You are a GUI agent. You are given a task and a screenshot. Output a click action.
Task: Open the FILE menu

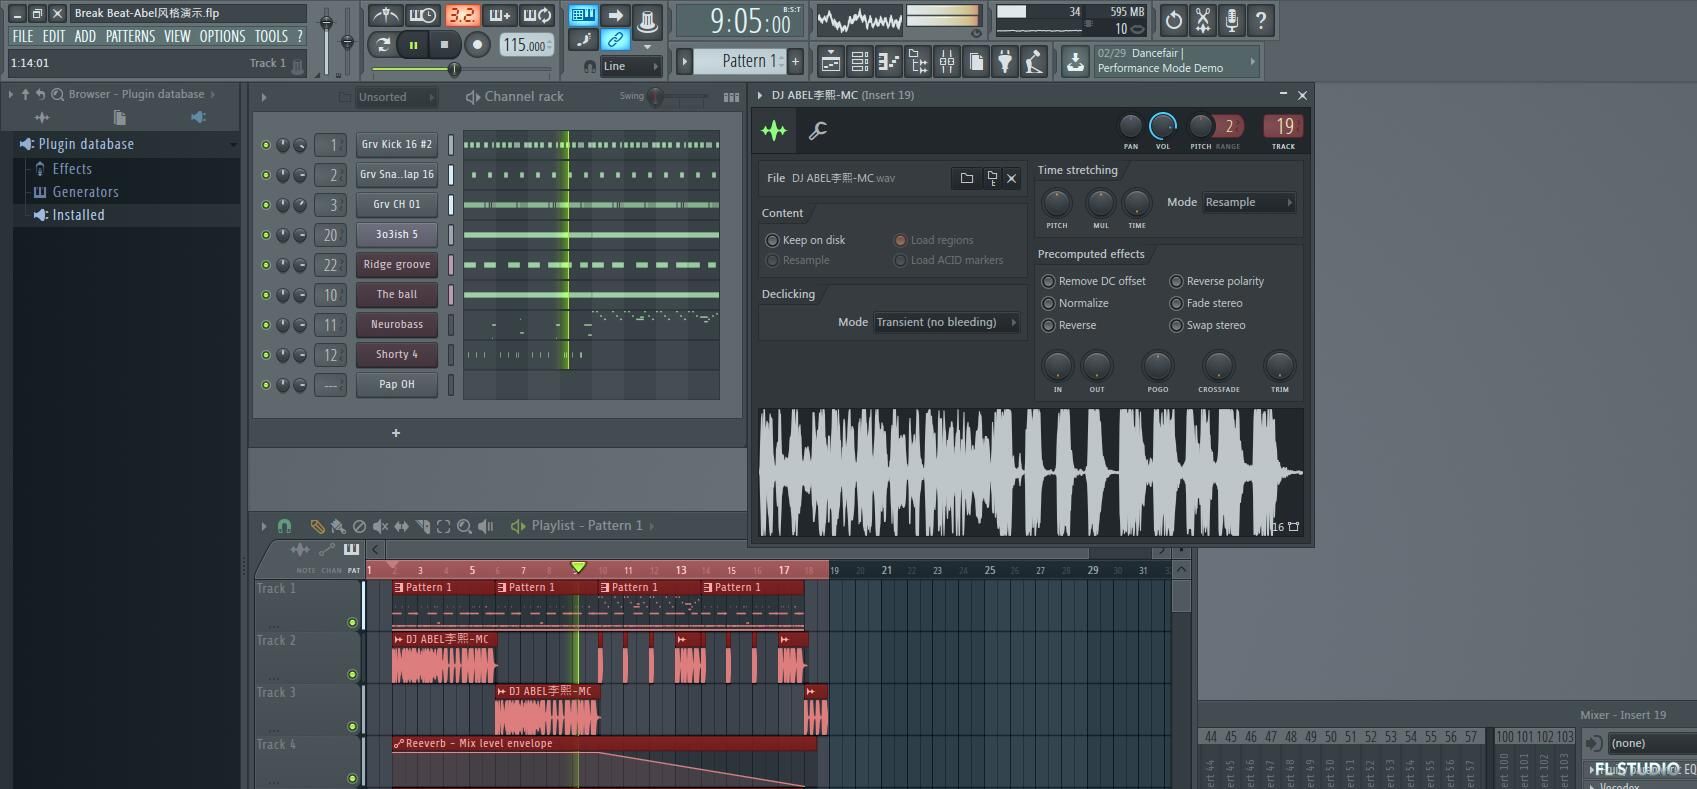click(22, 36)
